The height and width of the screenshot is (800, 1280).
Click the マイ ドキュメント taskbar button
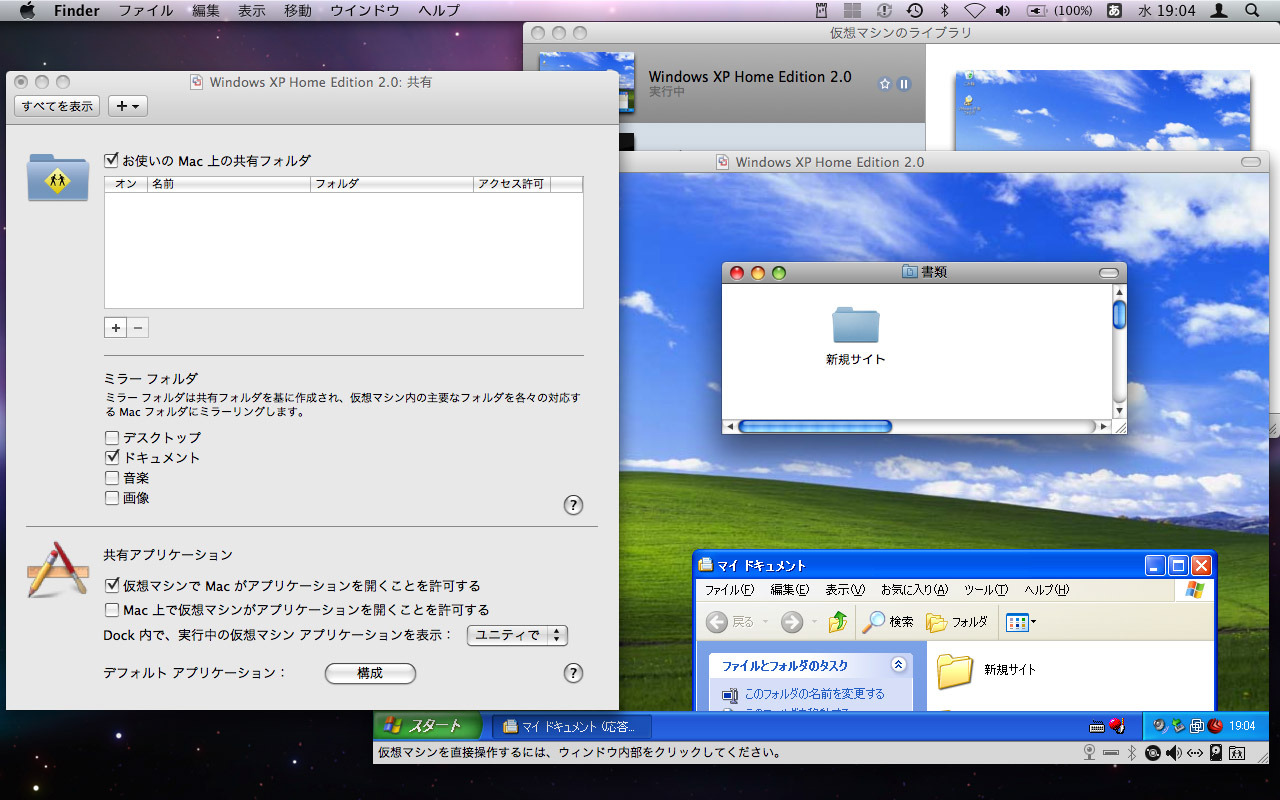[571, 727]
